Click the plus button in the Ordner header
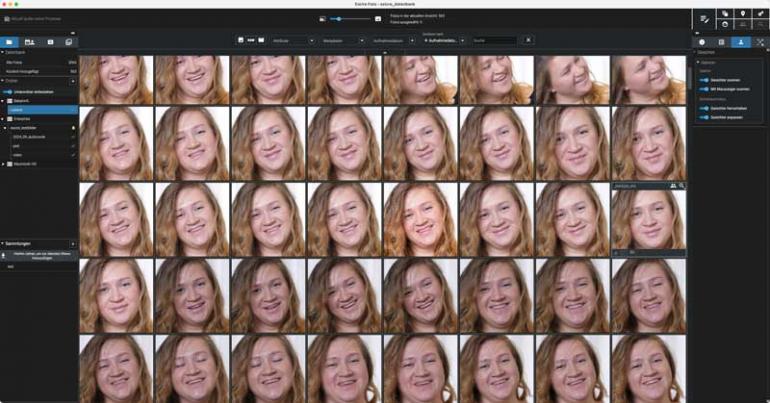 (x=73, y=81)
